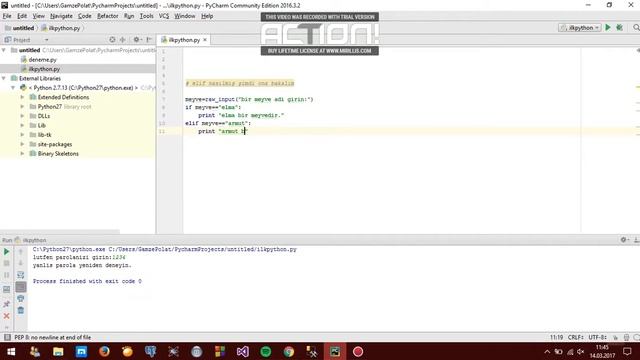640x360 pixels.
Task: Hide the Project tool window
Action: coord(149,40)
